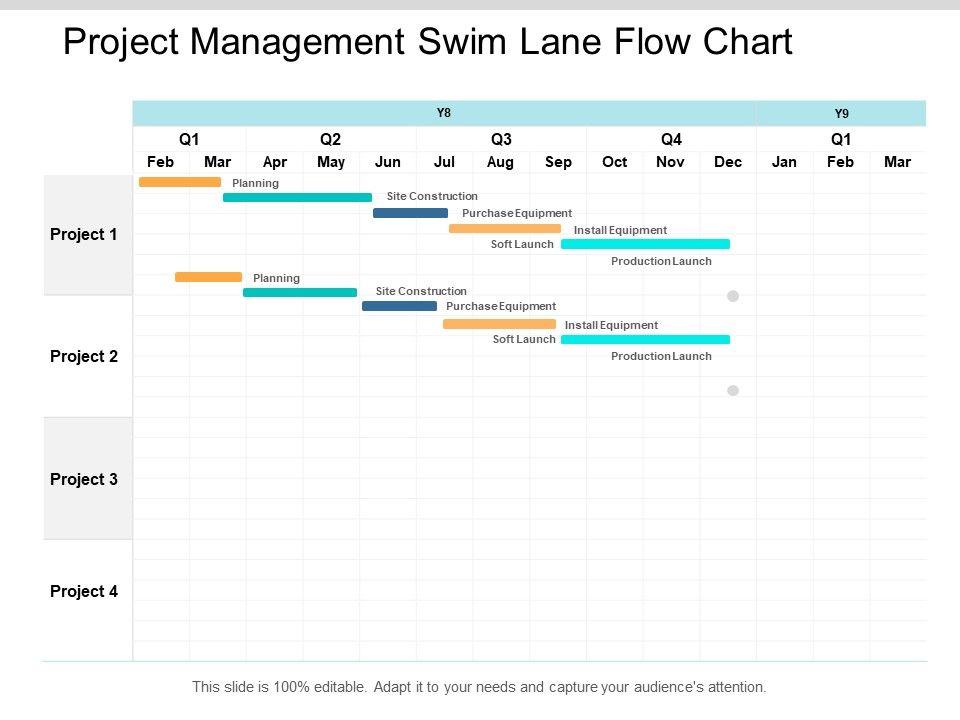Click the Project 1 swim lane label
The width and height of the screenshot is (960, 720).
(x=84, y=234)
